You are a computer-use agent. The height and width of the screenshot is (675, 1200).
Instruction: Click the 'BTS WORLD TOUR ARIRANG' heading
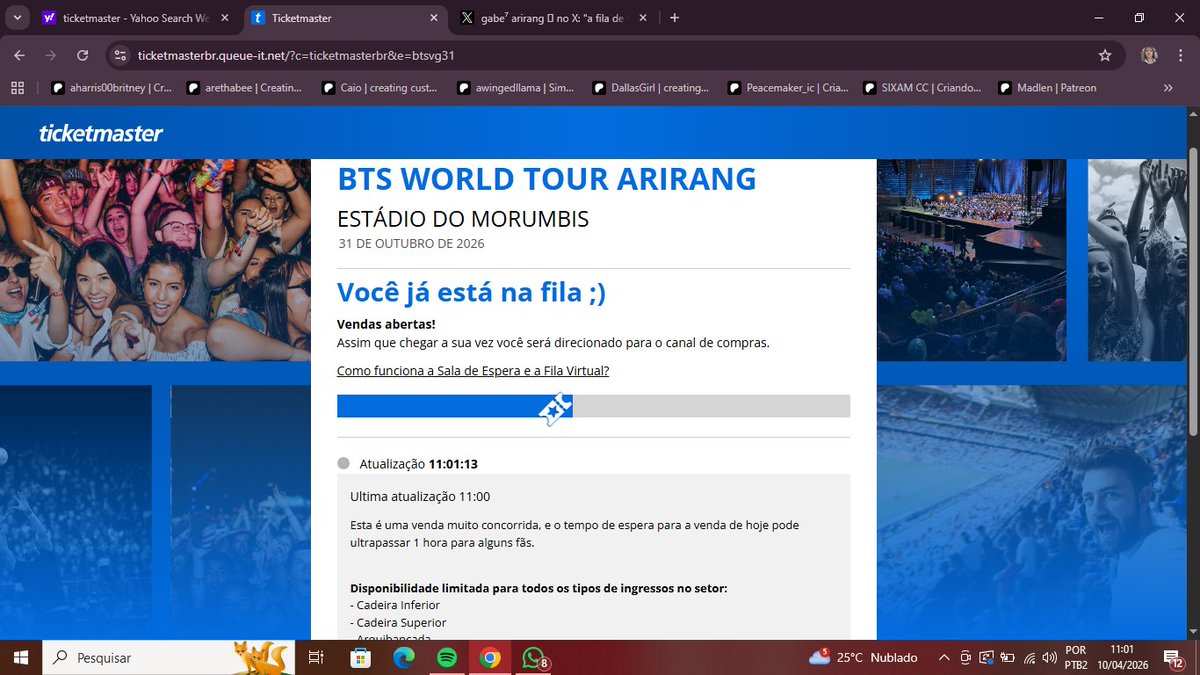click(547, 179)
